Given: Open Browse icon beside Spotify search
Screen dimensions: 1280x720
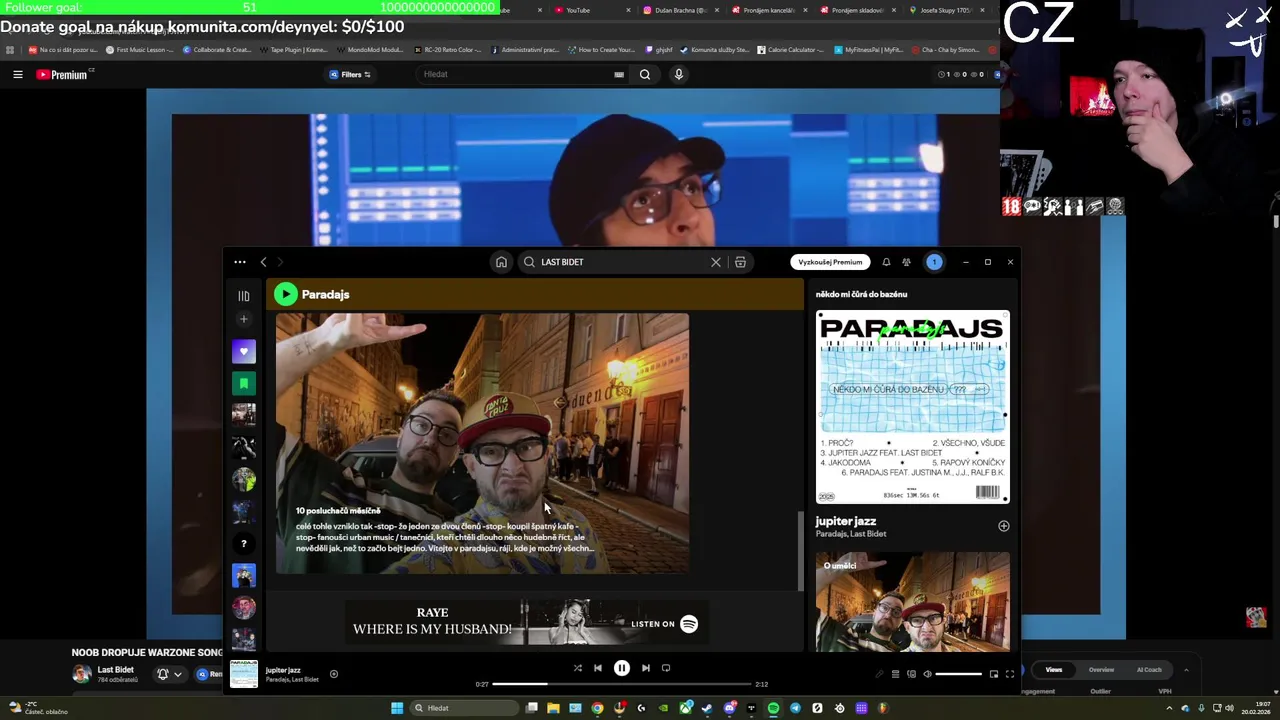Looking at the screenshot, I should point(740,262).
